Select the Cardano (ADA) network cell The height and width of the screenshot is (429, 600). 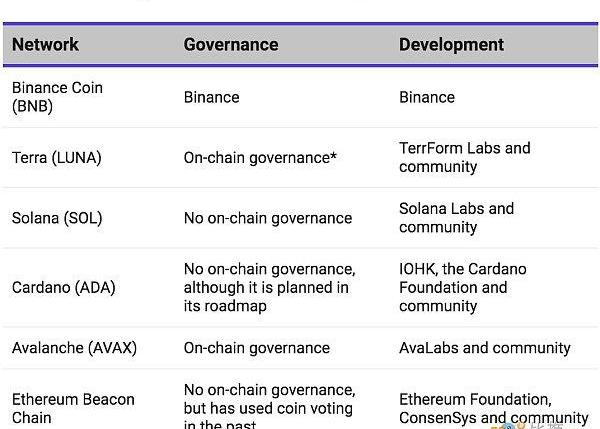pyautogui.click(x=64, y=288)
